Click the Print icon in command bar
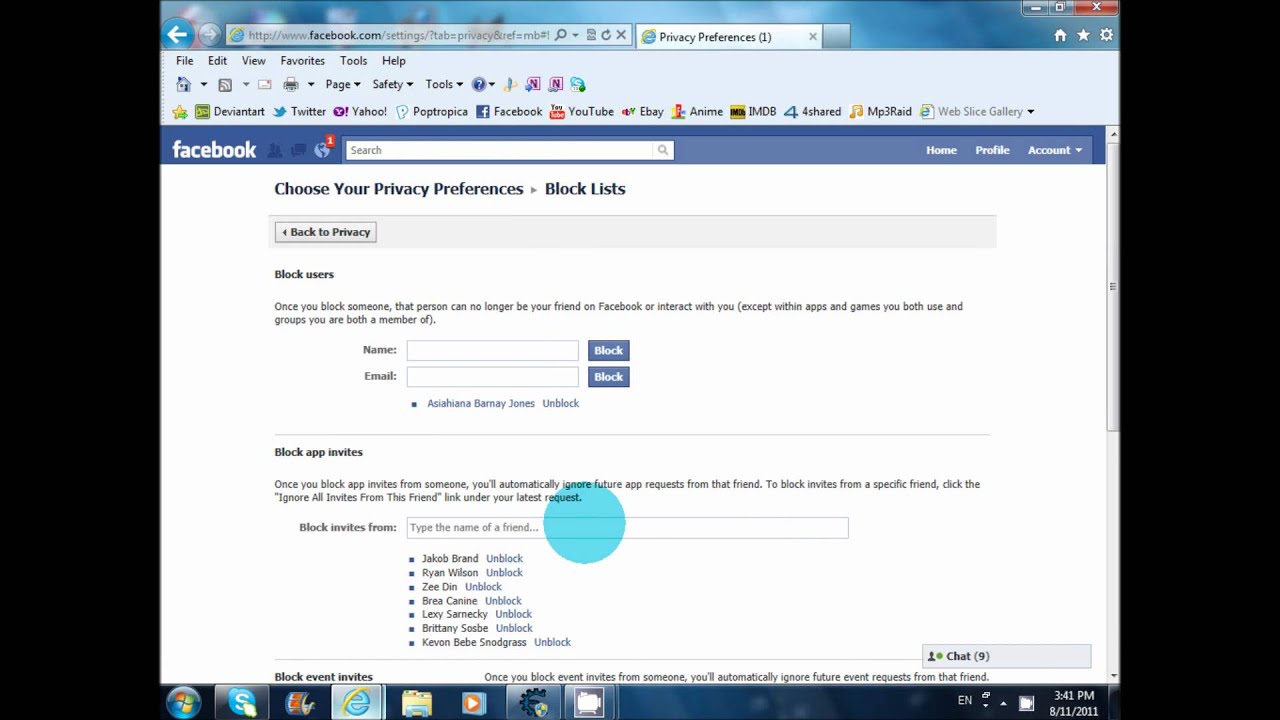Screen dimensions: 1280x720 pyautogui.click(x=291, y=84)
